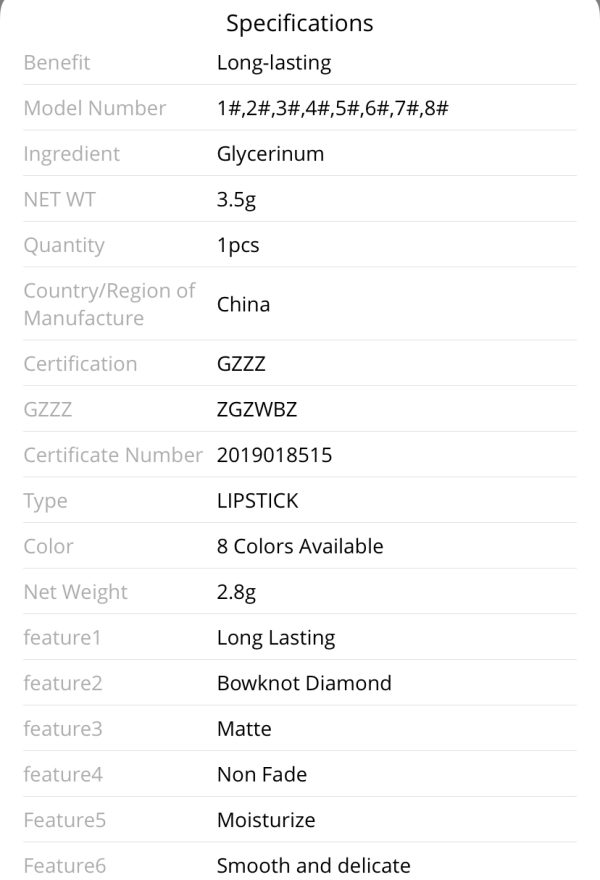Select the ZGZWBZ value
Viewport: 600px width, 880px height.
(257, 410)
